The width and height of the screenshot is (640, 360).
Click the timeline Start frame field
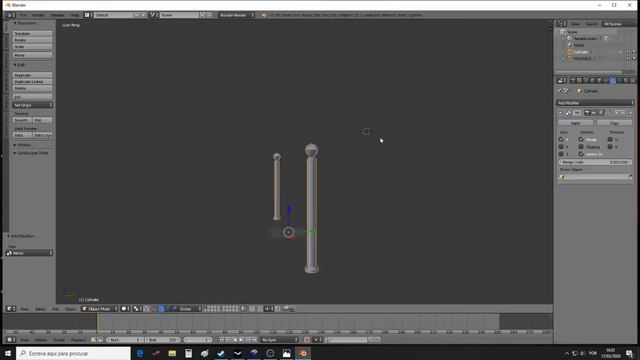(x=125, y=340)
